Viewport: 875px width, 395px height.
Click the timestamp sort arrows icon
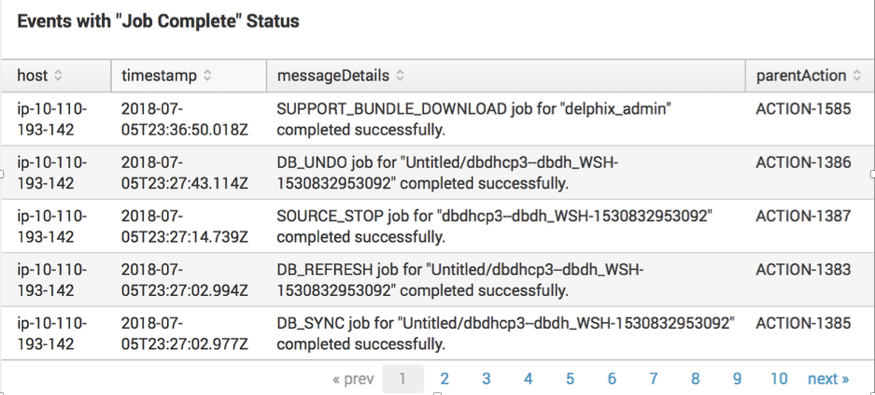coord(207,75)
